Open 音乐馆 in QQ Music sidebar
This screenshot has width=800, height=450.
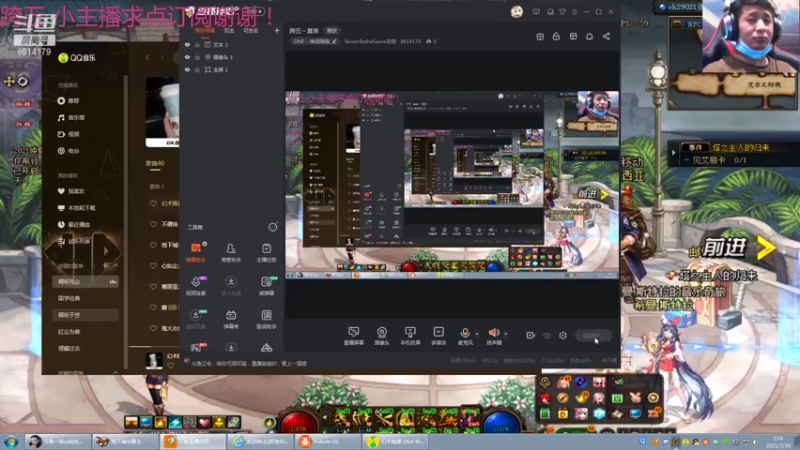(x=71, y=118)
